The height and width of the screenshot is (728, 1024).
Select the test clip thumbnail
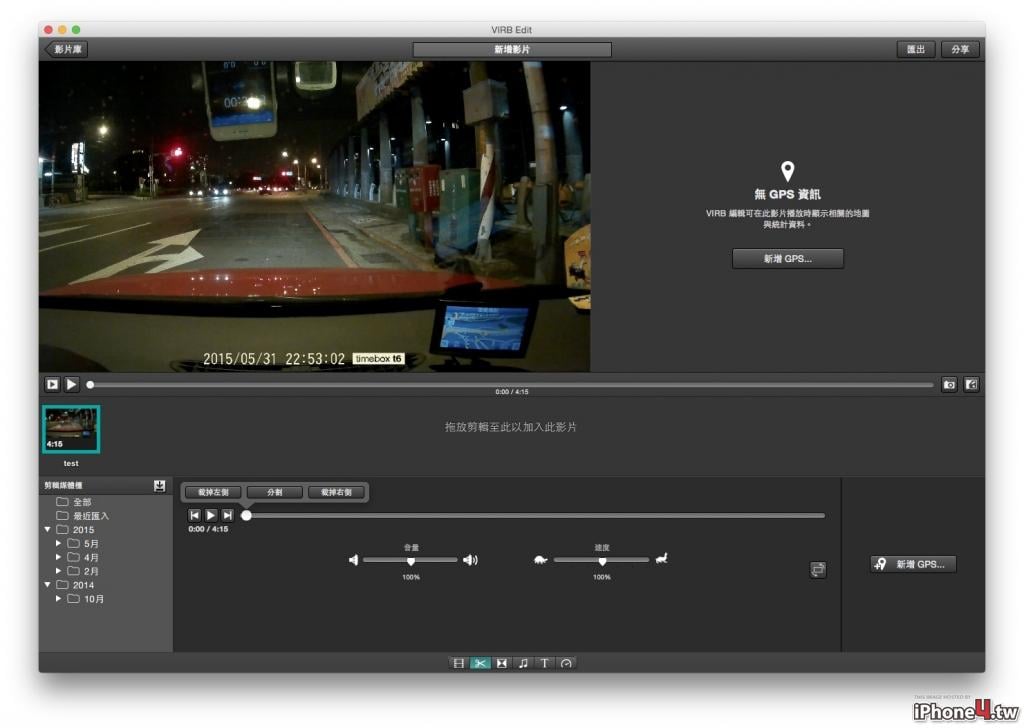pyautogui.click(x=71, y=429)
